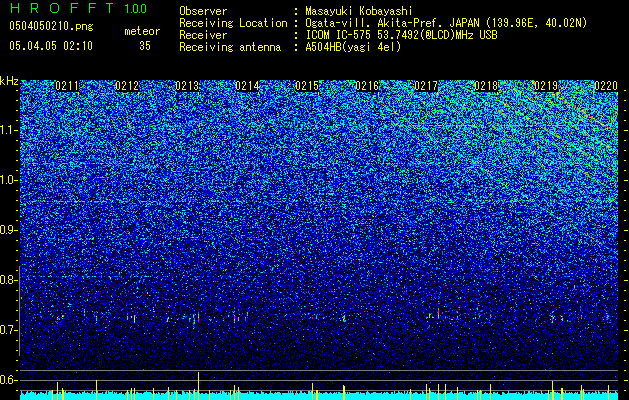Image resolution: width=629 pixels, height=400 pixels.
Task: Click the 0.7 frequency axis label
Action: tap(8, 331)
